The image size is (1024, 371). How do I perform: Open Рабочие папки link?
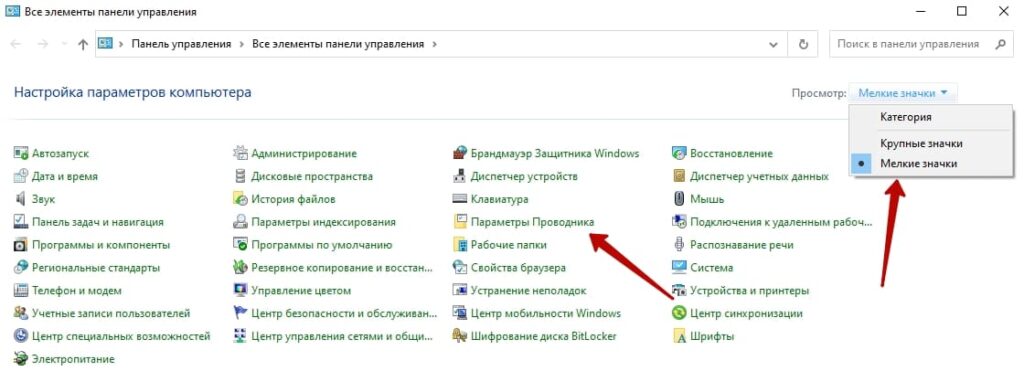click(508, 245)
